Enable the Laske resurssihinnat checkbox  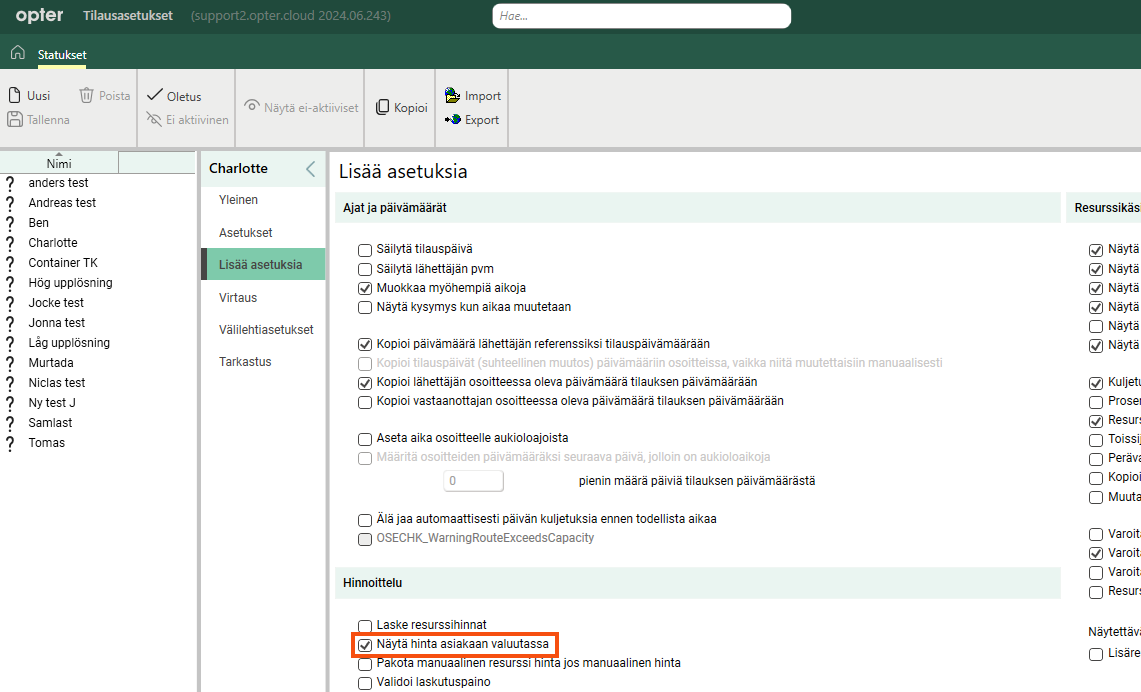(x=365, y=625)
